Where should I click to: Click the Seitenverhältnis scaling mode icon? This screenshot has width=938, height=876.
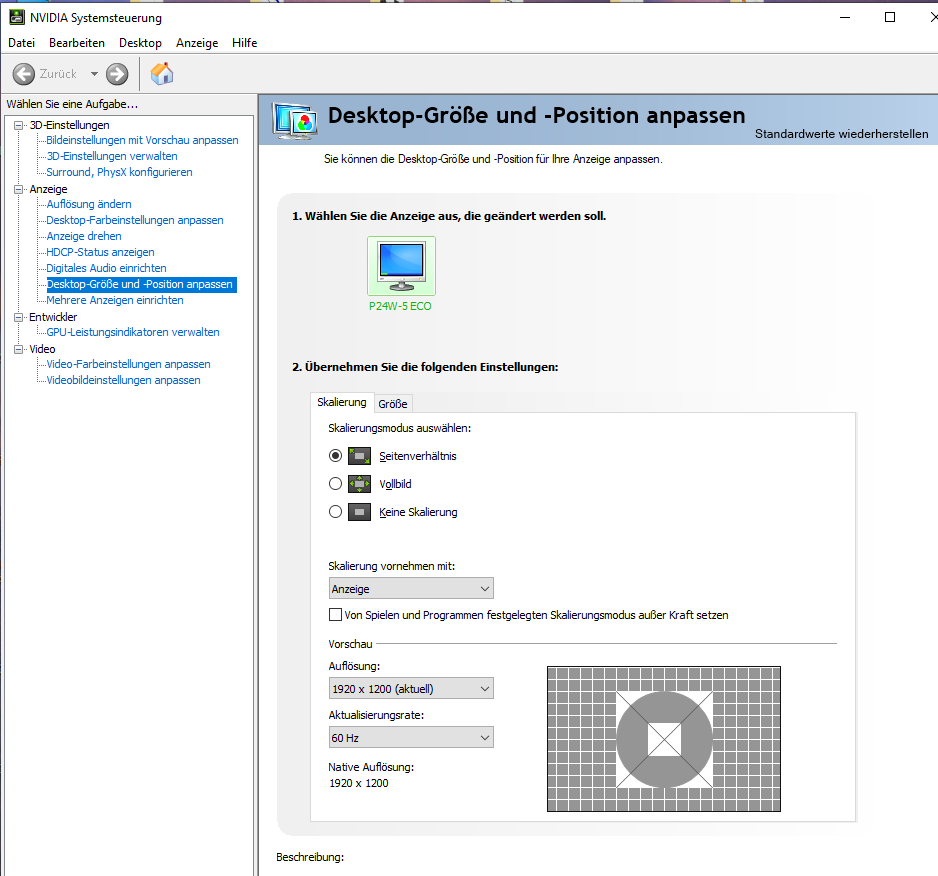360,456
